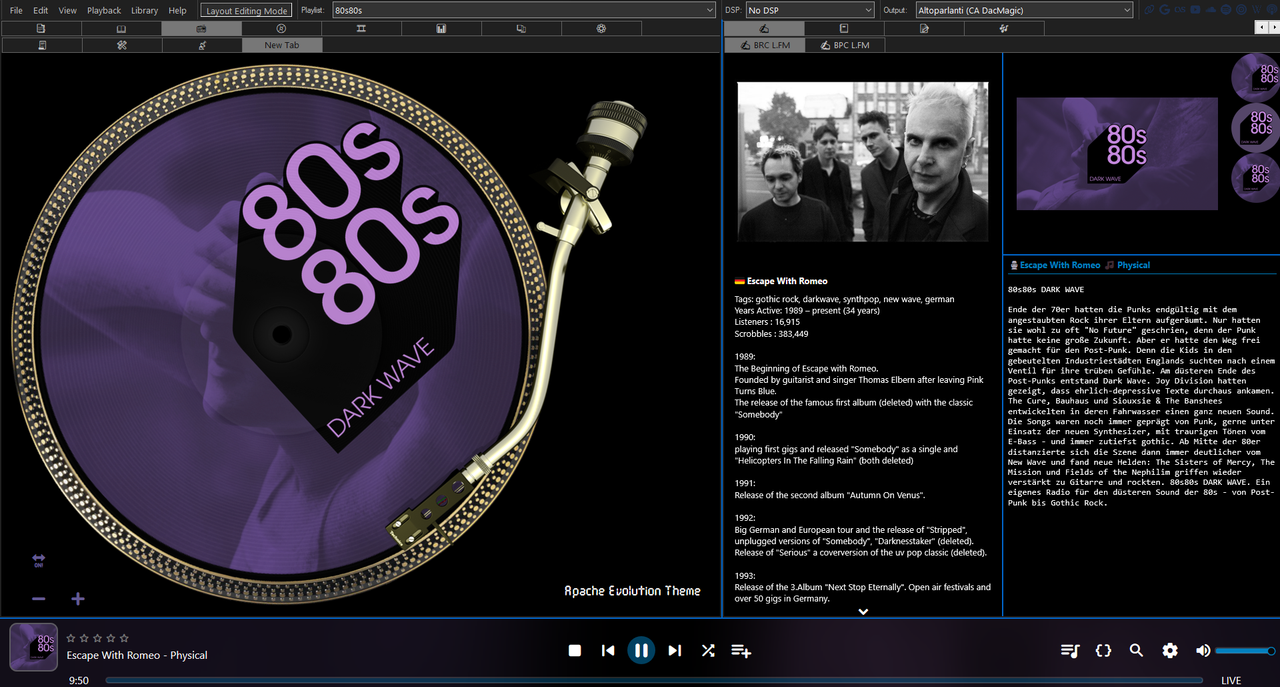
Task: Toggle shuffle playback mode
Action: pos(708,650)
